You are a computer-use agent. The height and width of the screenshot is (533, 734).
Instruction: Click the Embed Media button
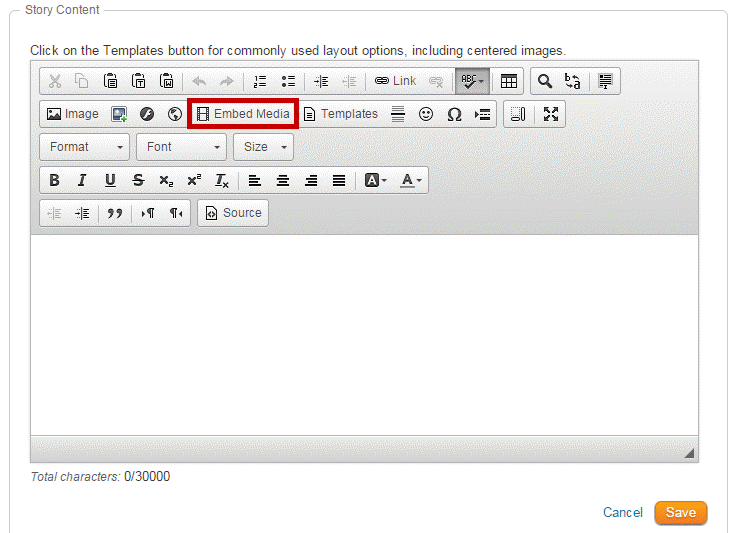pyautogui.click(x=243, y=114)
